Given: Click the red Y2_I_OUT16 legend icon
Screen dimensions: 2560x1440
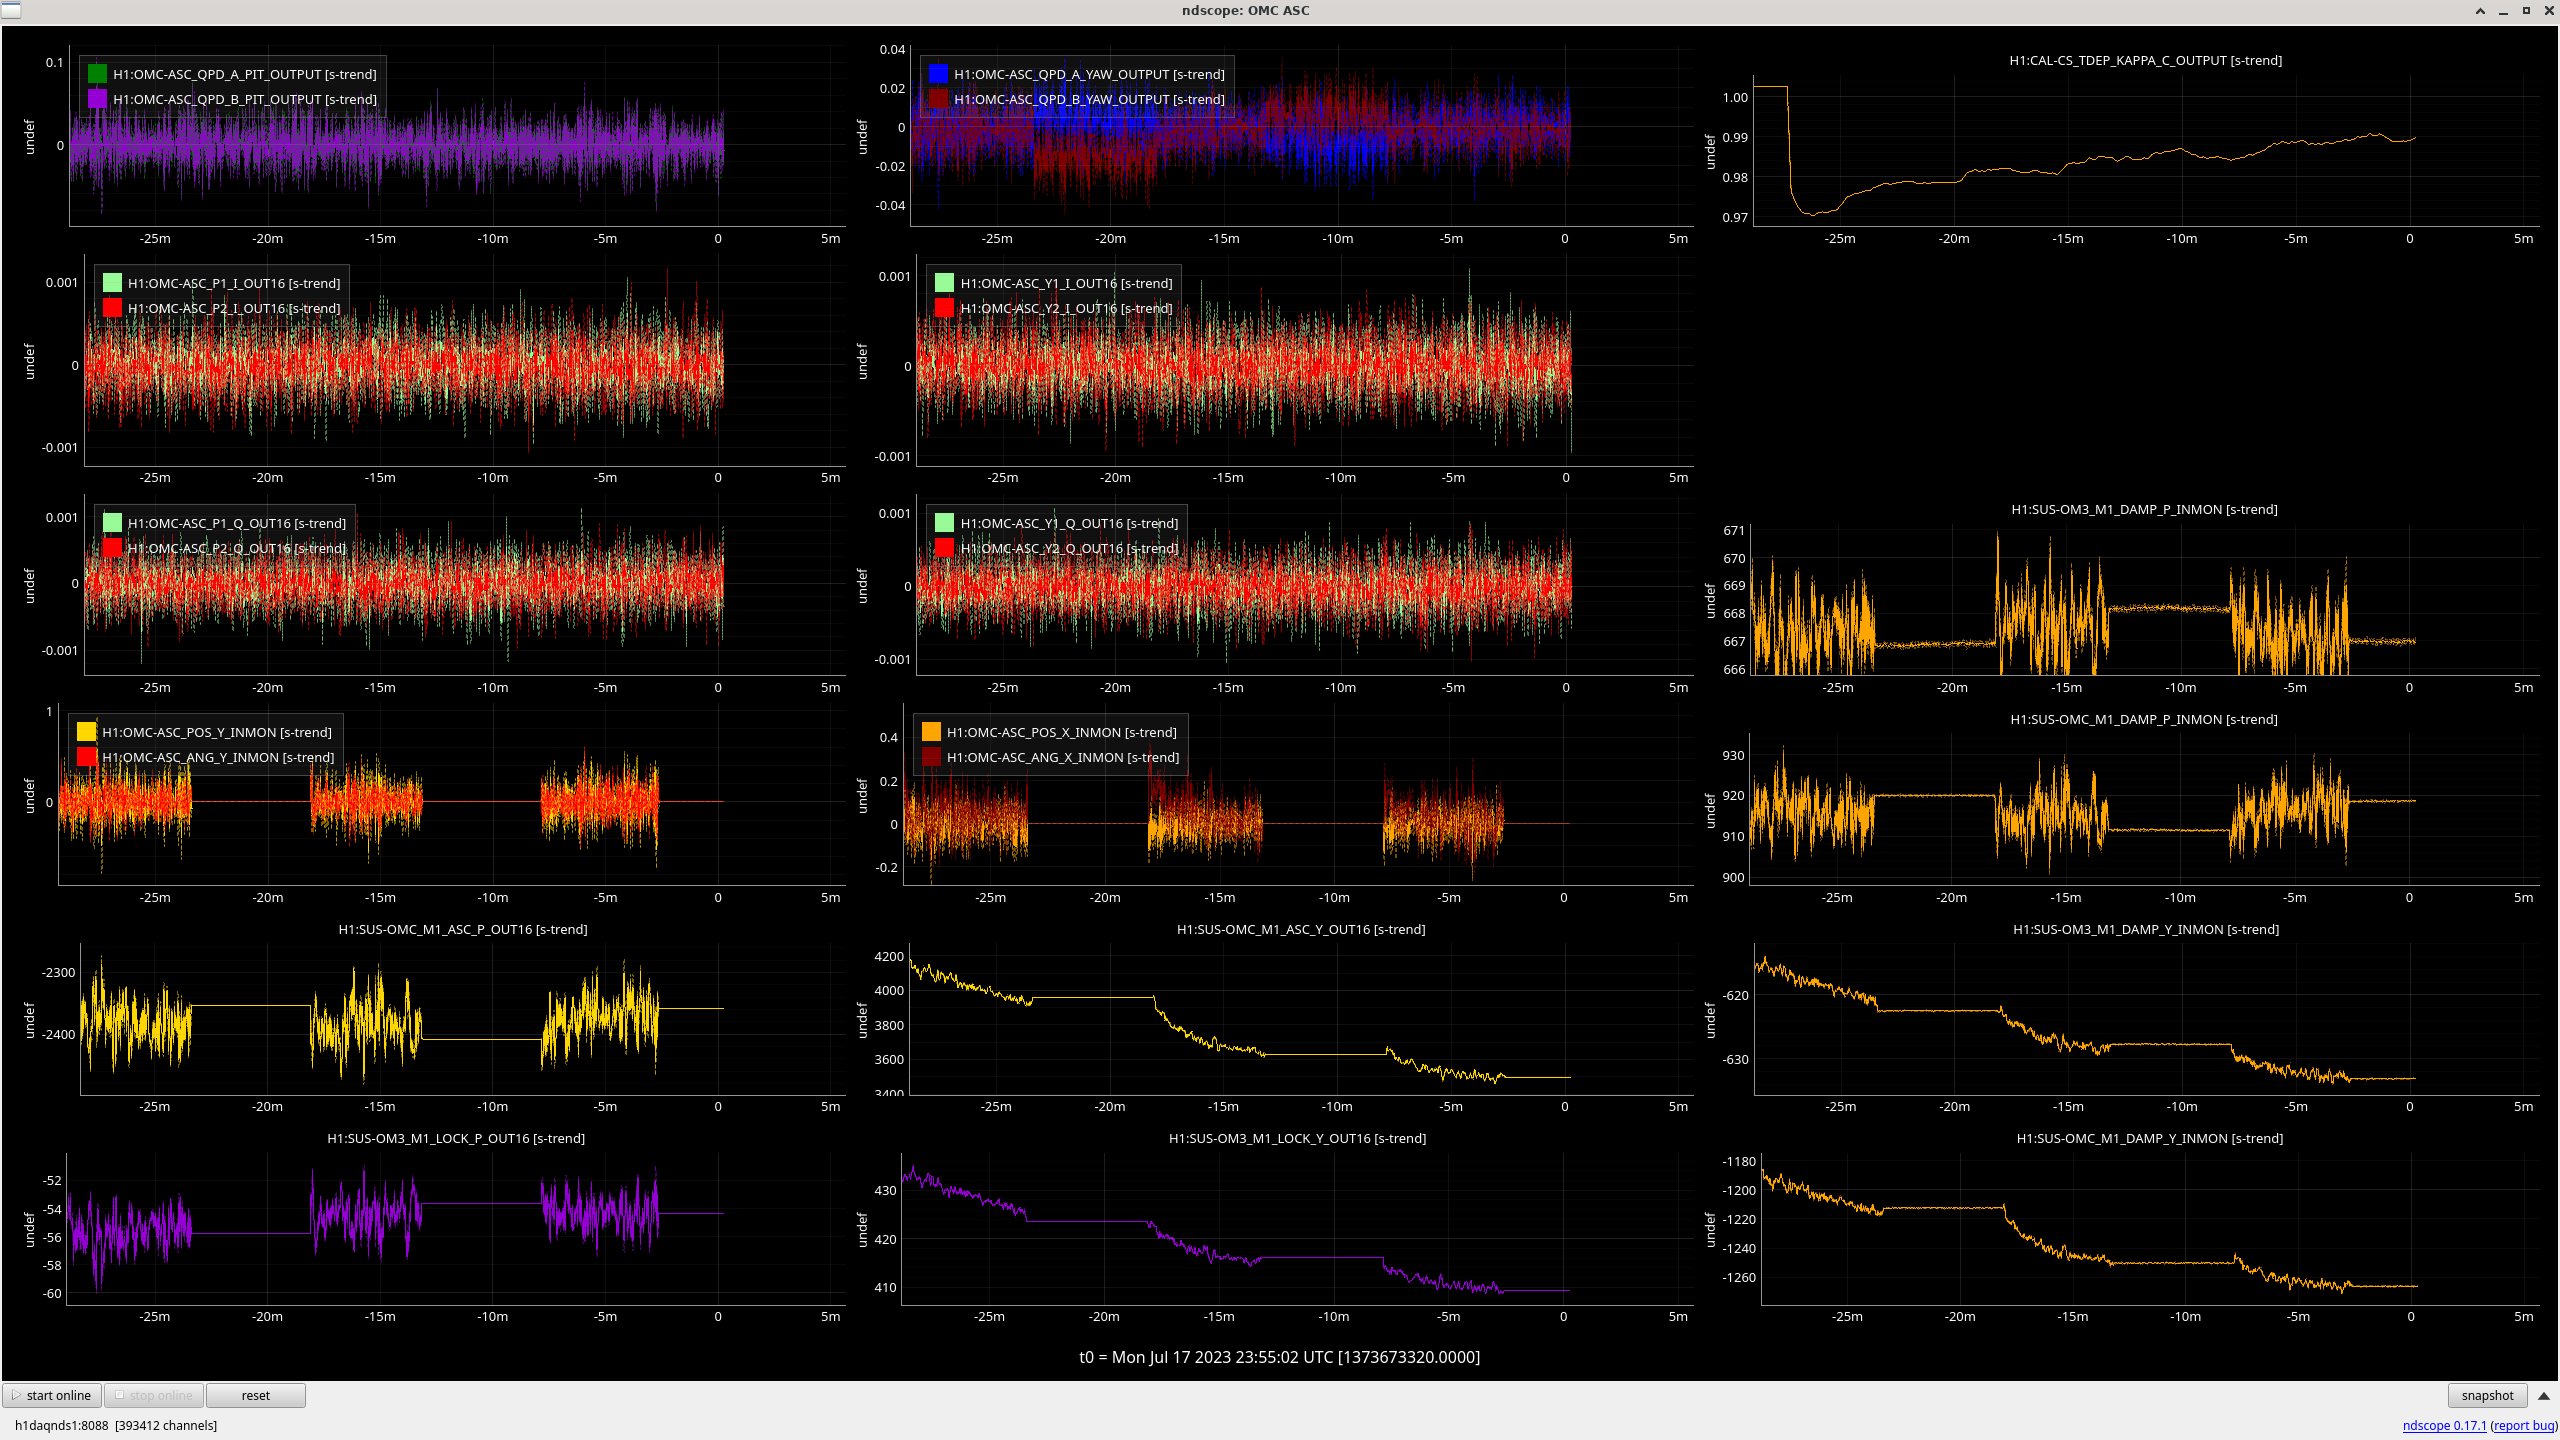Looking at the screenshot, I should [944, 308].
